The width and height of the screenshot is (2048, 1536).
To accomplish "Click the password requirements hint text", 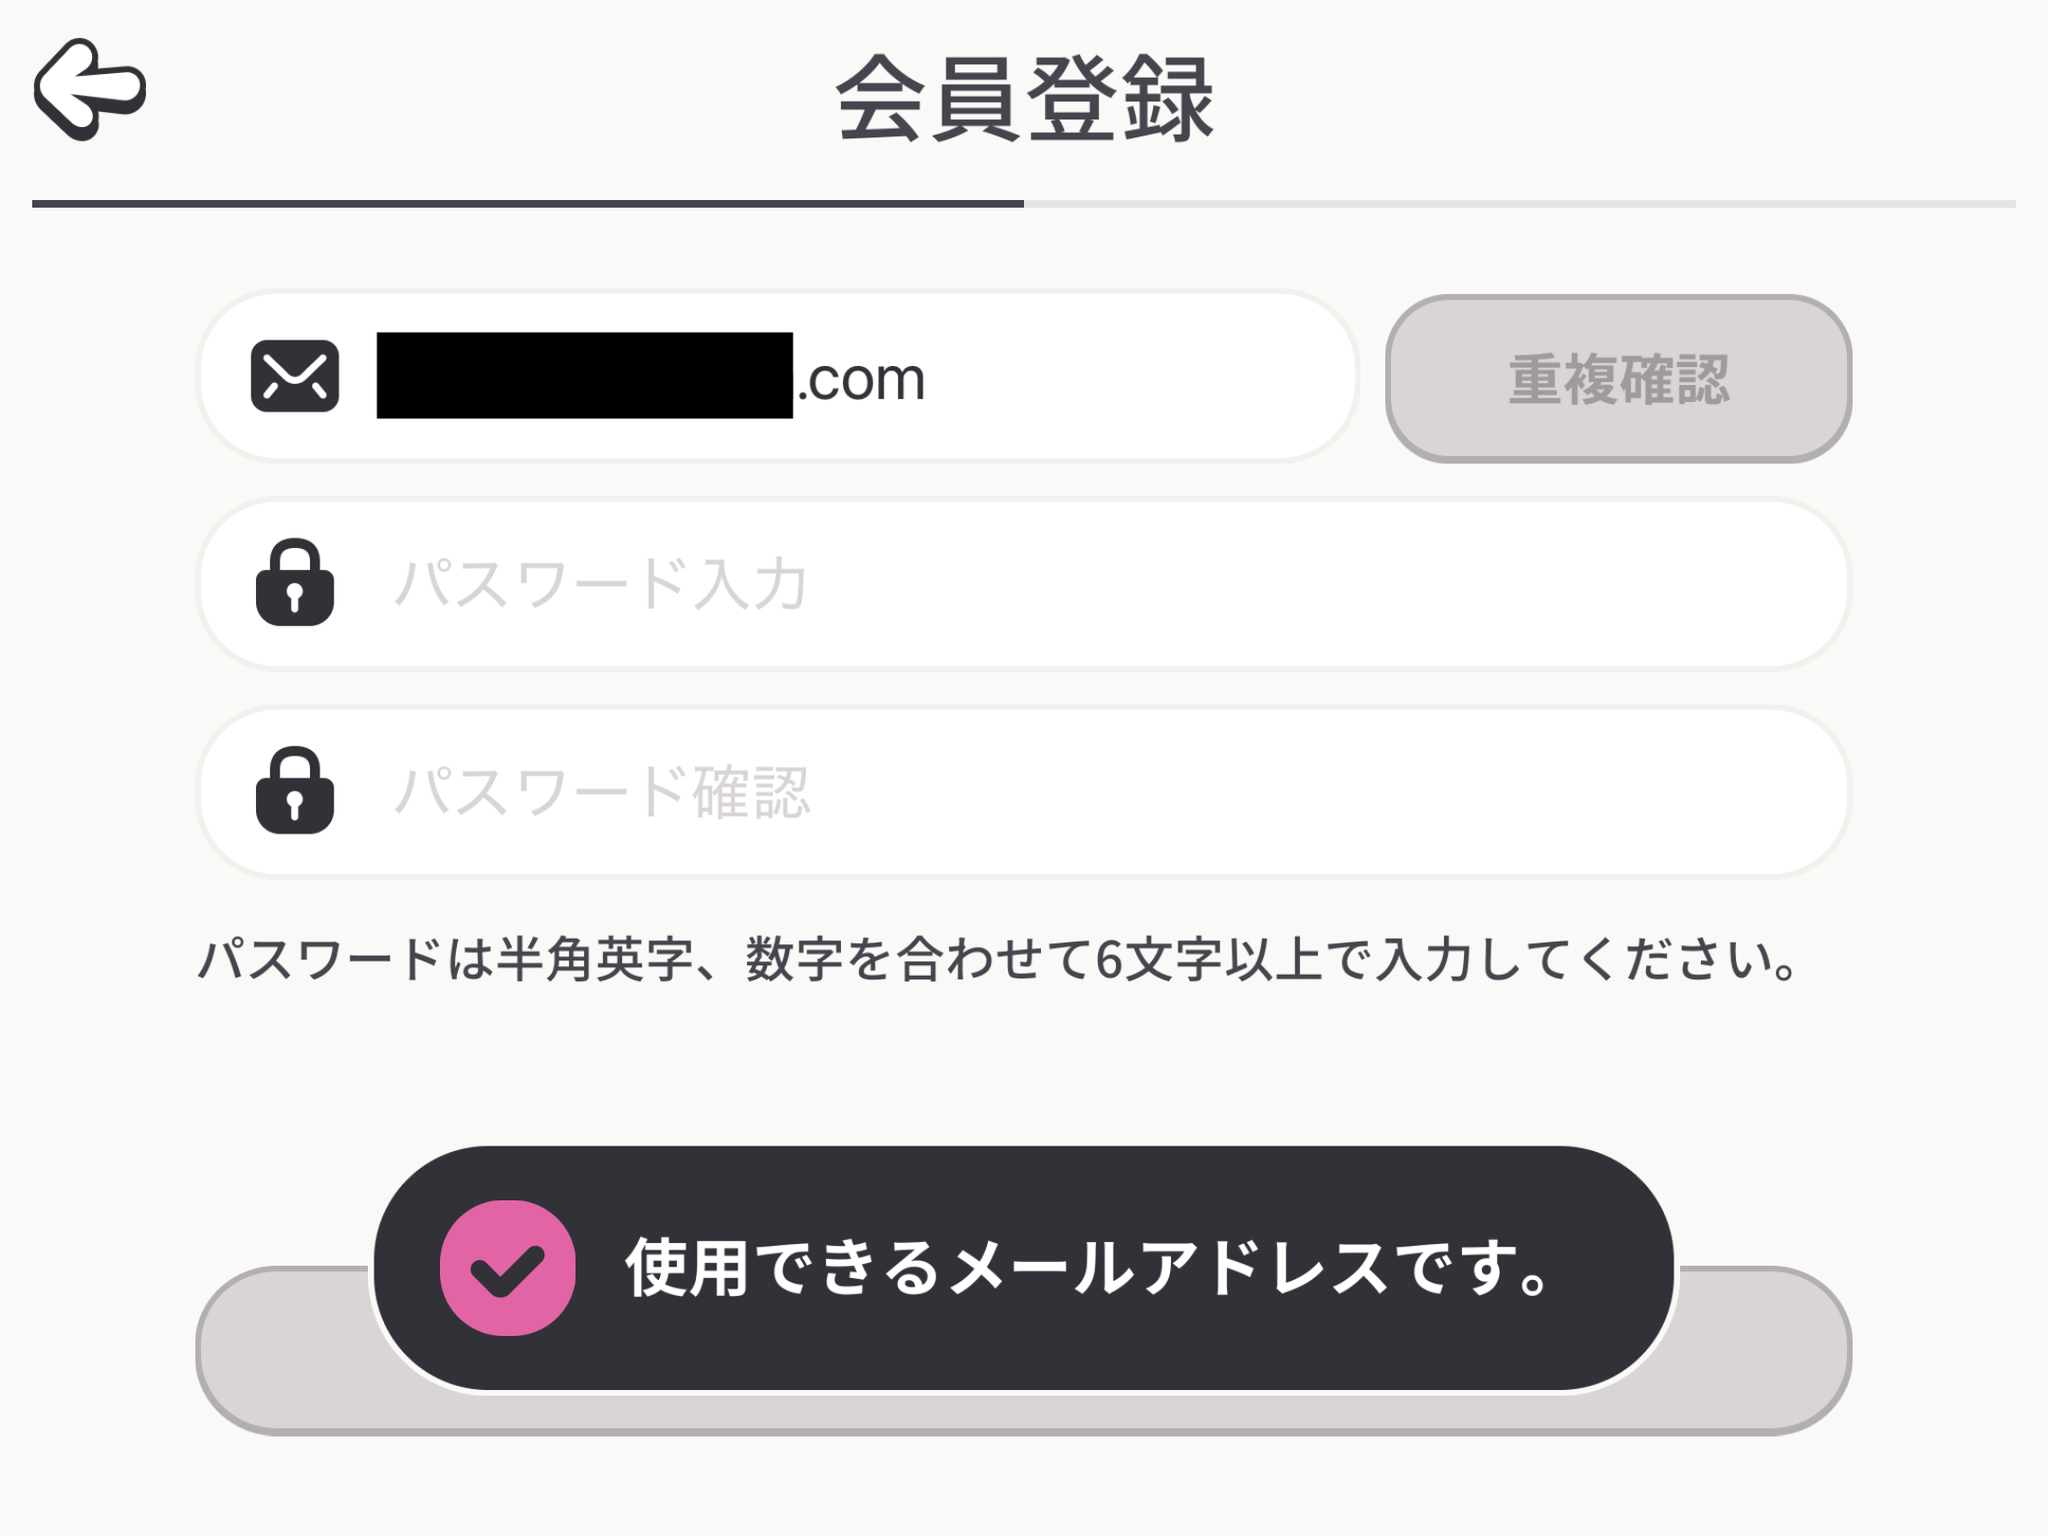I will pos(998,960).
